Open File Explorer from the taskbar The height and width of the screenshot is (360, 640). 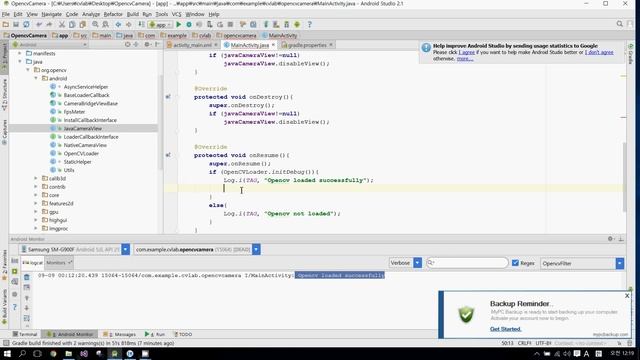click(x=69, y=353)
